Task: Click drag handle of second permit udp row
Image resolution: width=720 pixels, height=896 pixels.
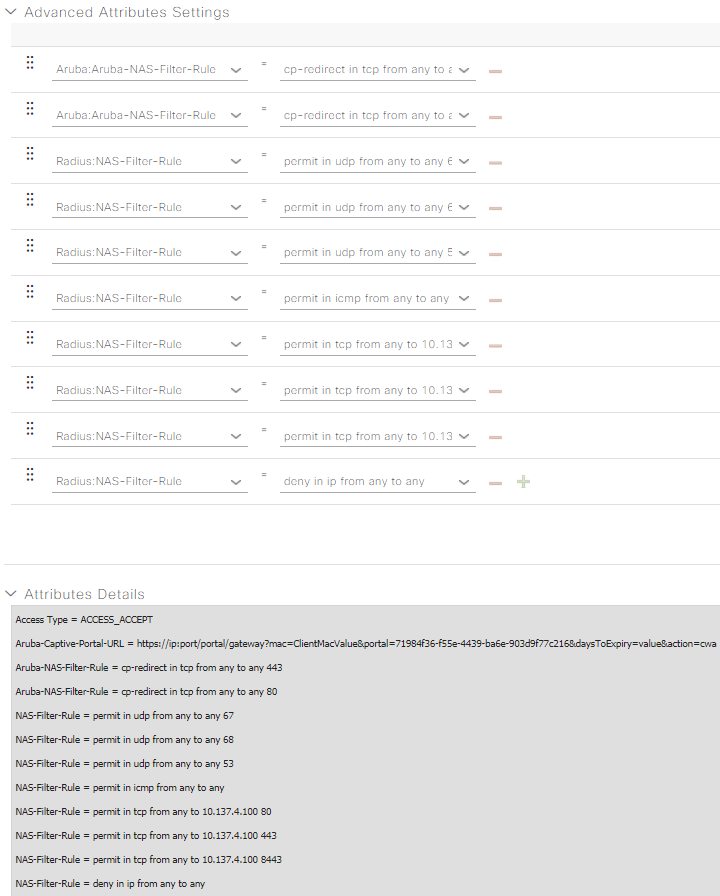Action: coord(30,199)
